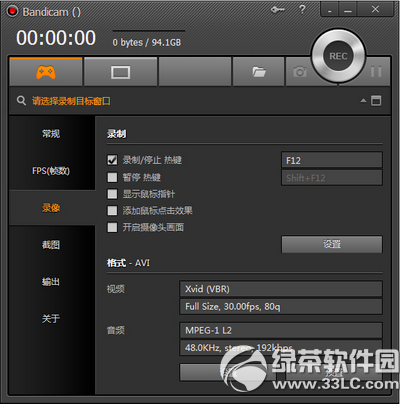Click the 48.0KHz stereo audio field

tap(281, 348)
